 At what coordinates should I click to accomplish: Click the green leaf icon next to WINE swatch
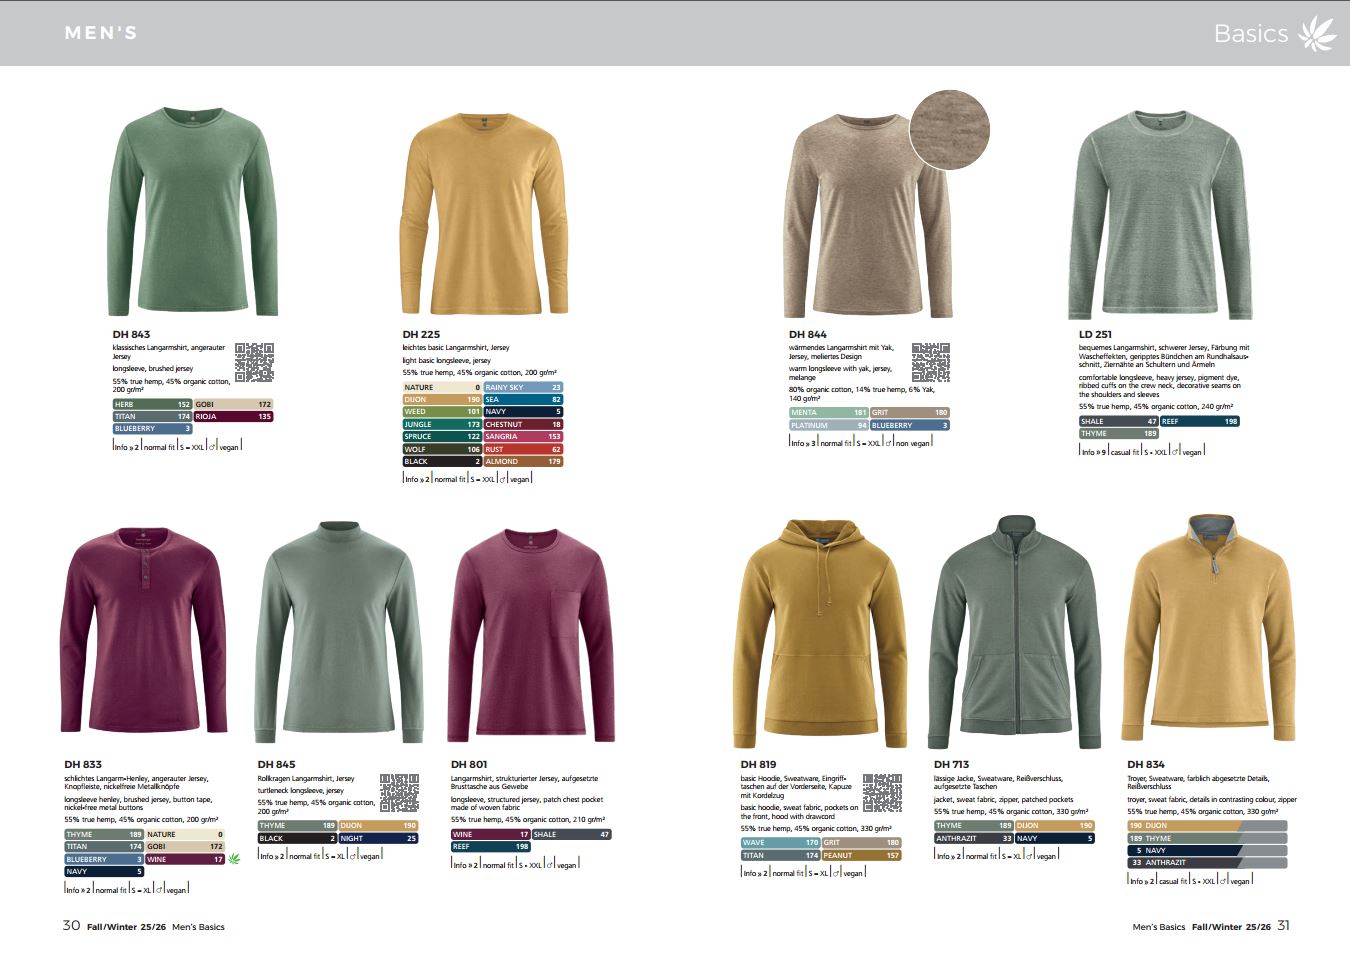pyautogui.click(x=235, y=858)
